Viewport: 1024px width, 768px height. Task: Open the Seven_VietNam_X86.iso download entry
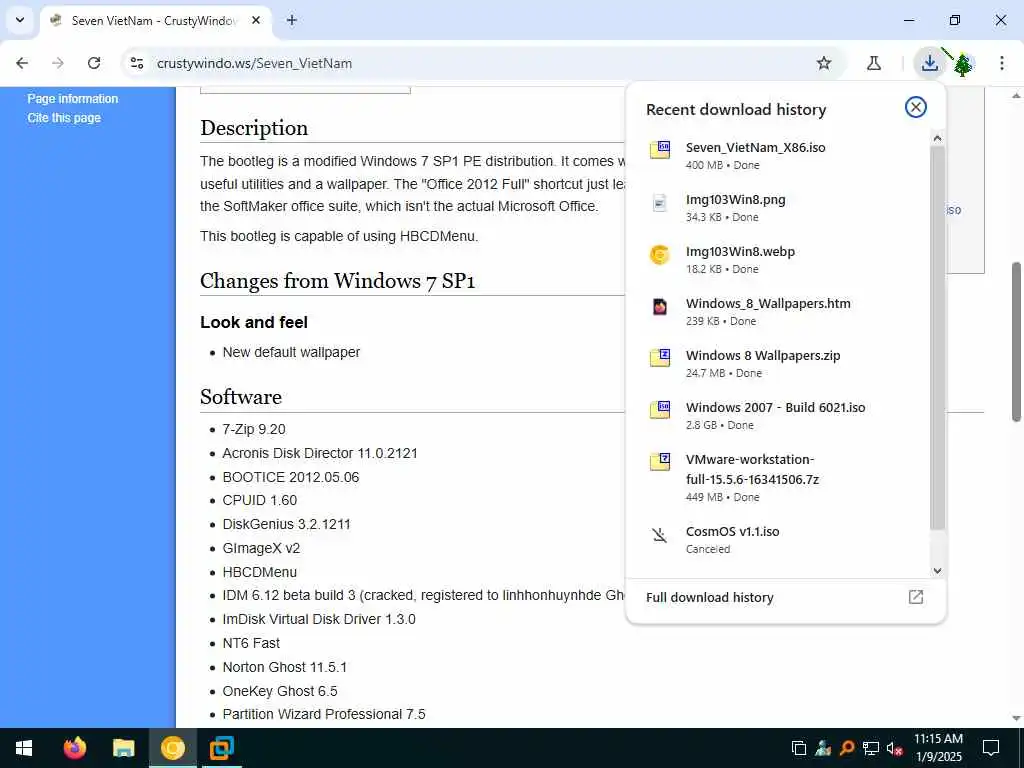click(777, 155)
